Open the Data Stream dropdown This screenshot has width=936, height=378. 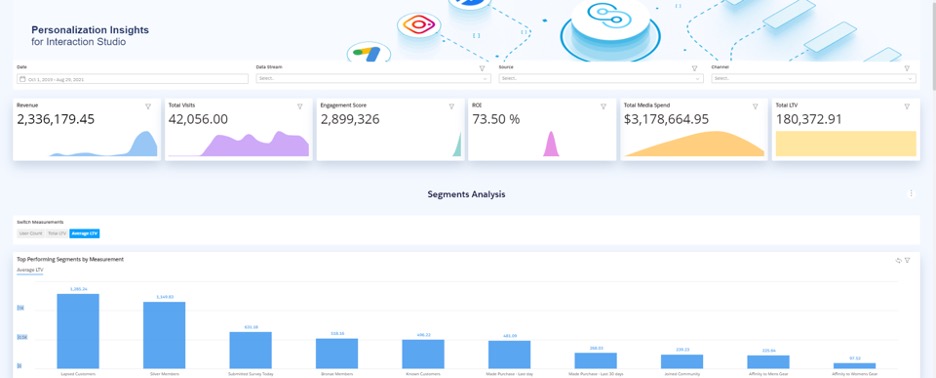(373, 78)
